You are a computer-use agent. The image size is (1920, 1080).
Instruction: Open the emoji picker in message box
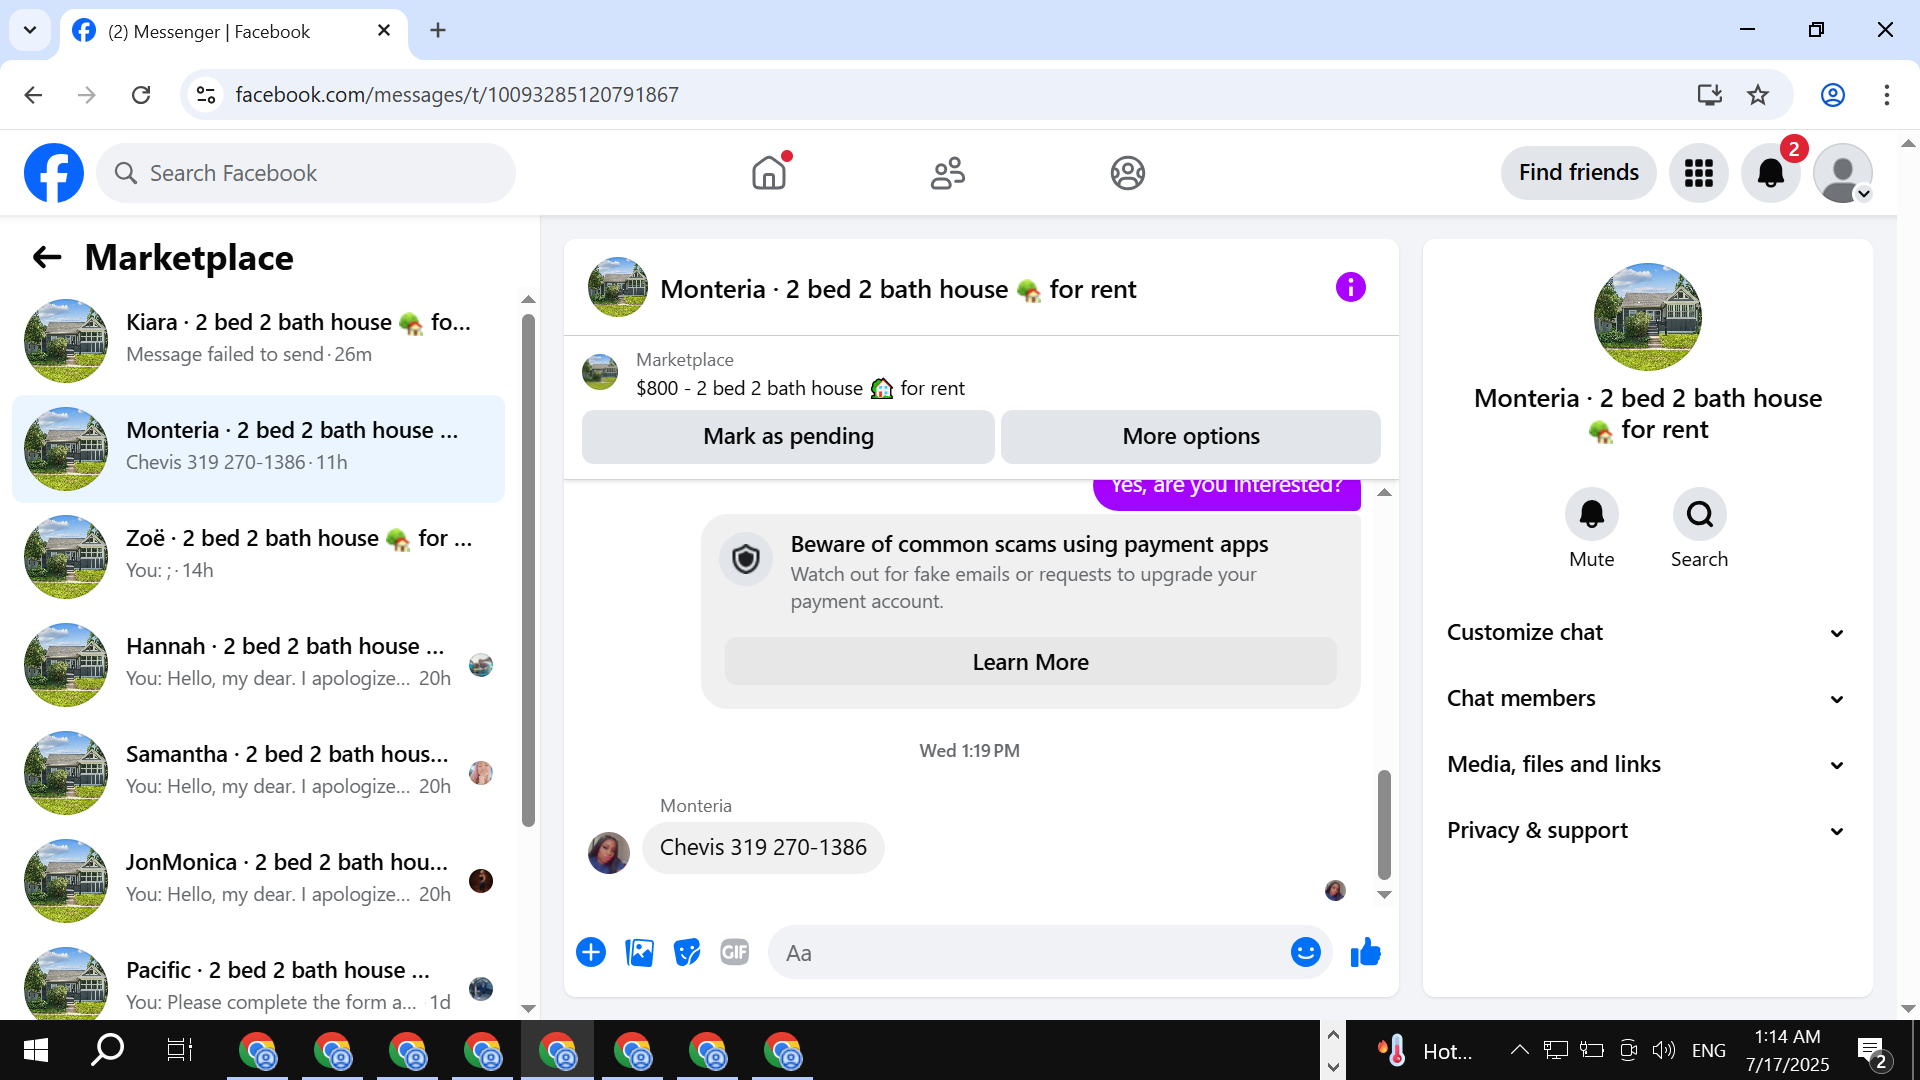click(x=1305, y=953)
